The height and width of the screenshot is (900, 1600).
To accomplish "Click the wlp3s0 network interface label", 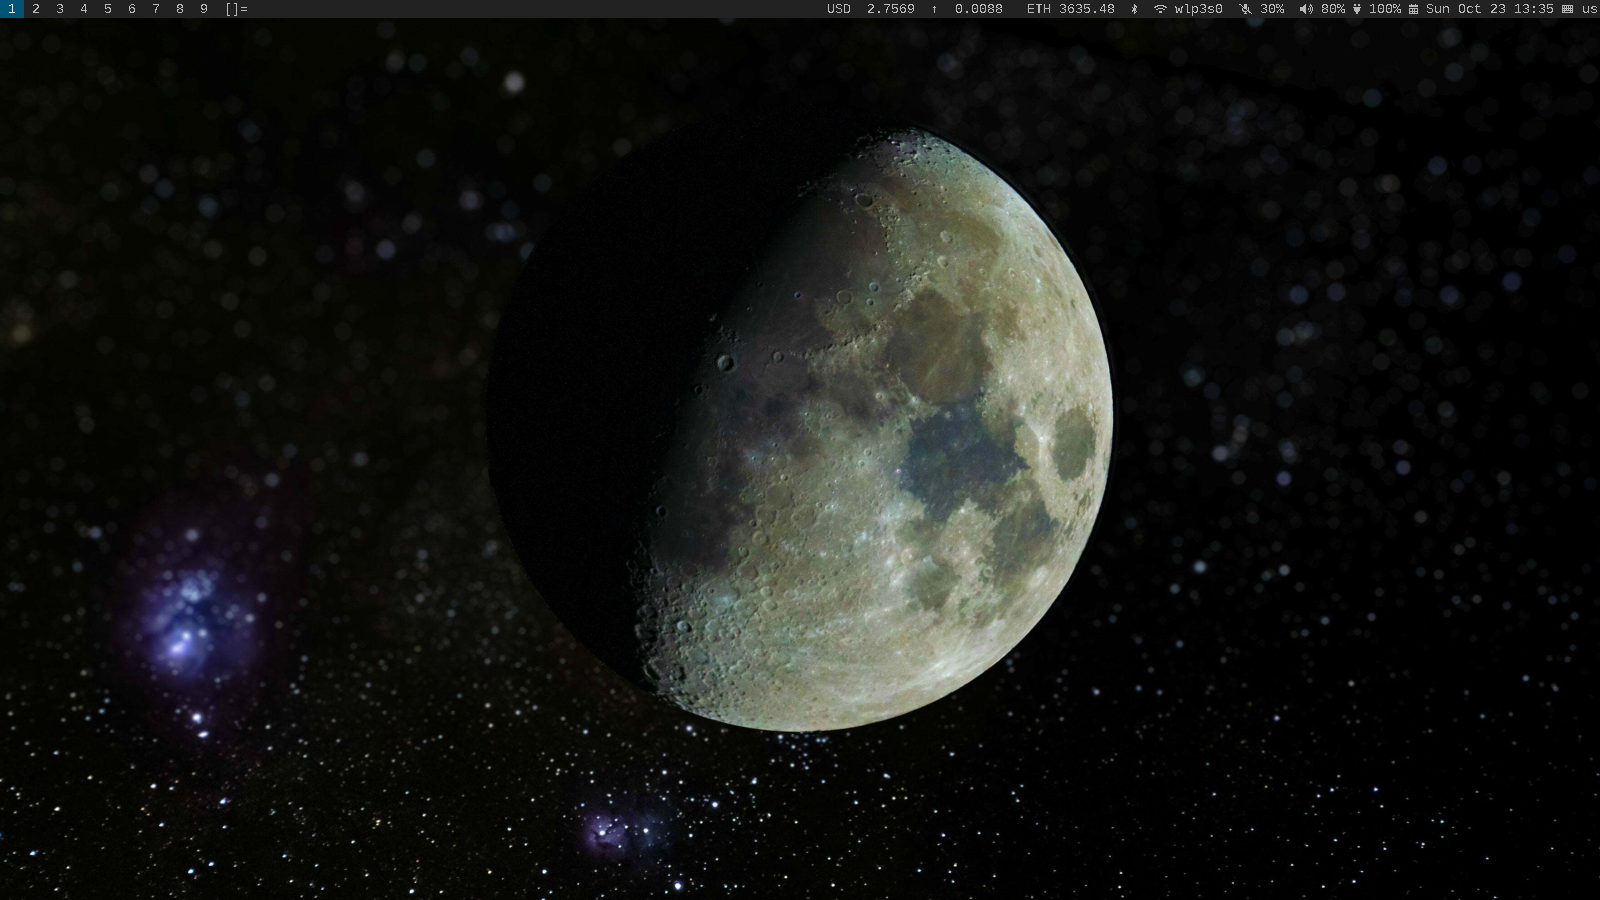I will point(1198,9).
